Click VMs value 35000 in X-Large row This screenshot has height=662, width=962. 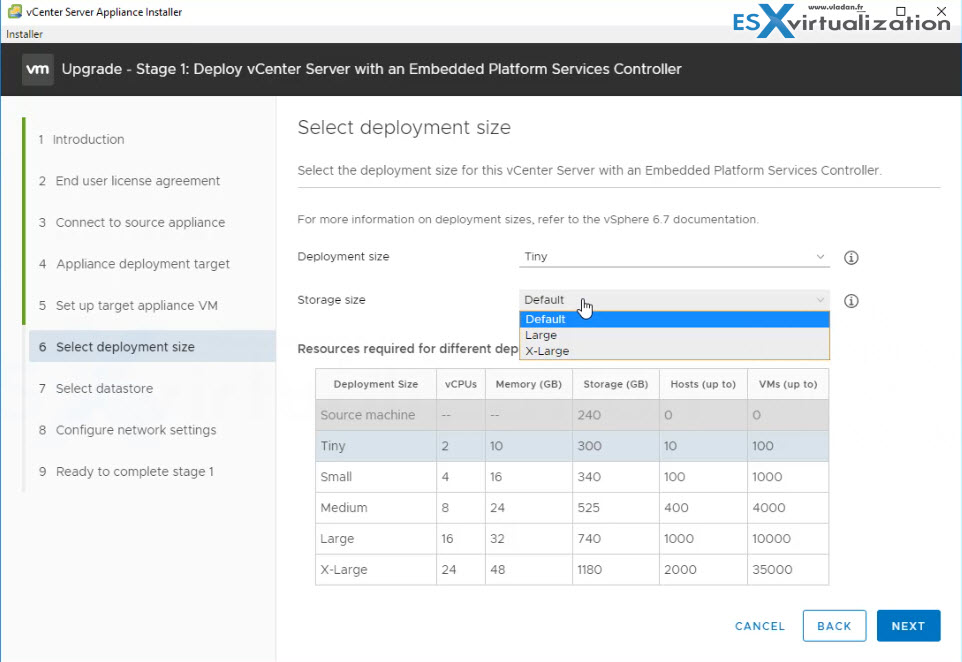[772, 569]
